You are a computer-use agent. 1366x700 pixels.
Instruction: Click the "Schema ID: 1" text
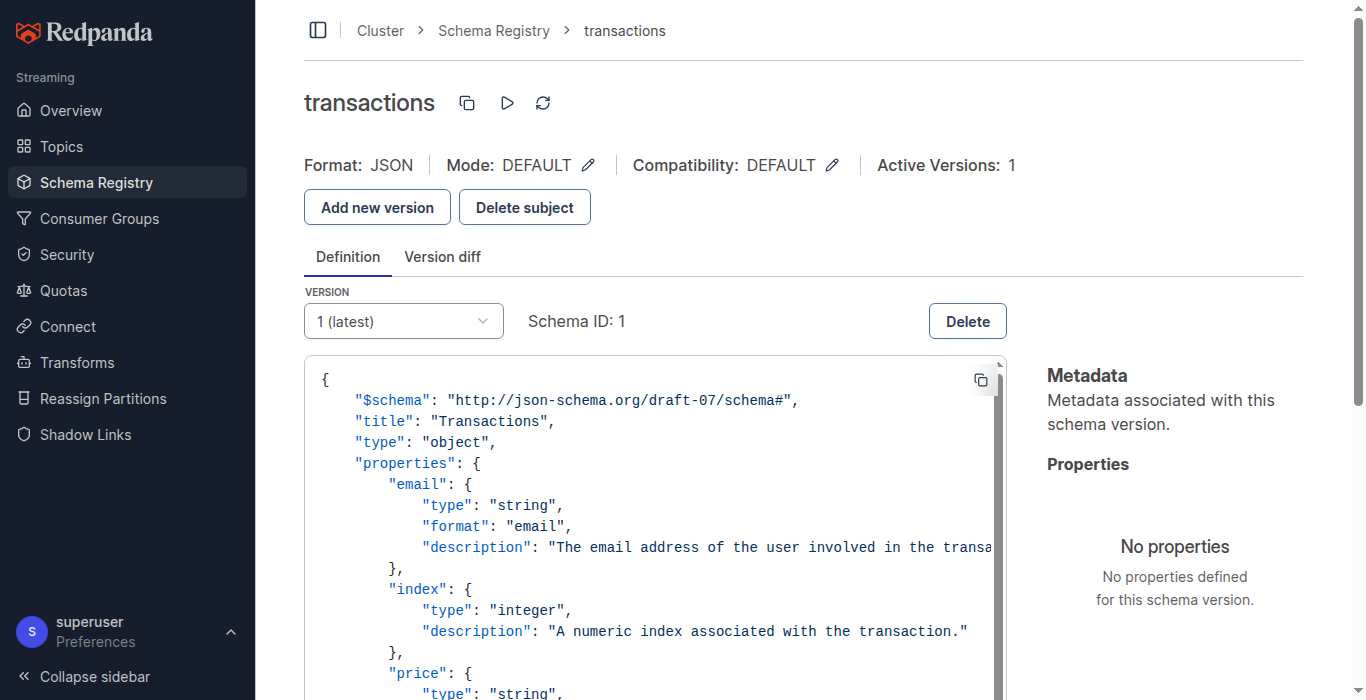point(576,321)
